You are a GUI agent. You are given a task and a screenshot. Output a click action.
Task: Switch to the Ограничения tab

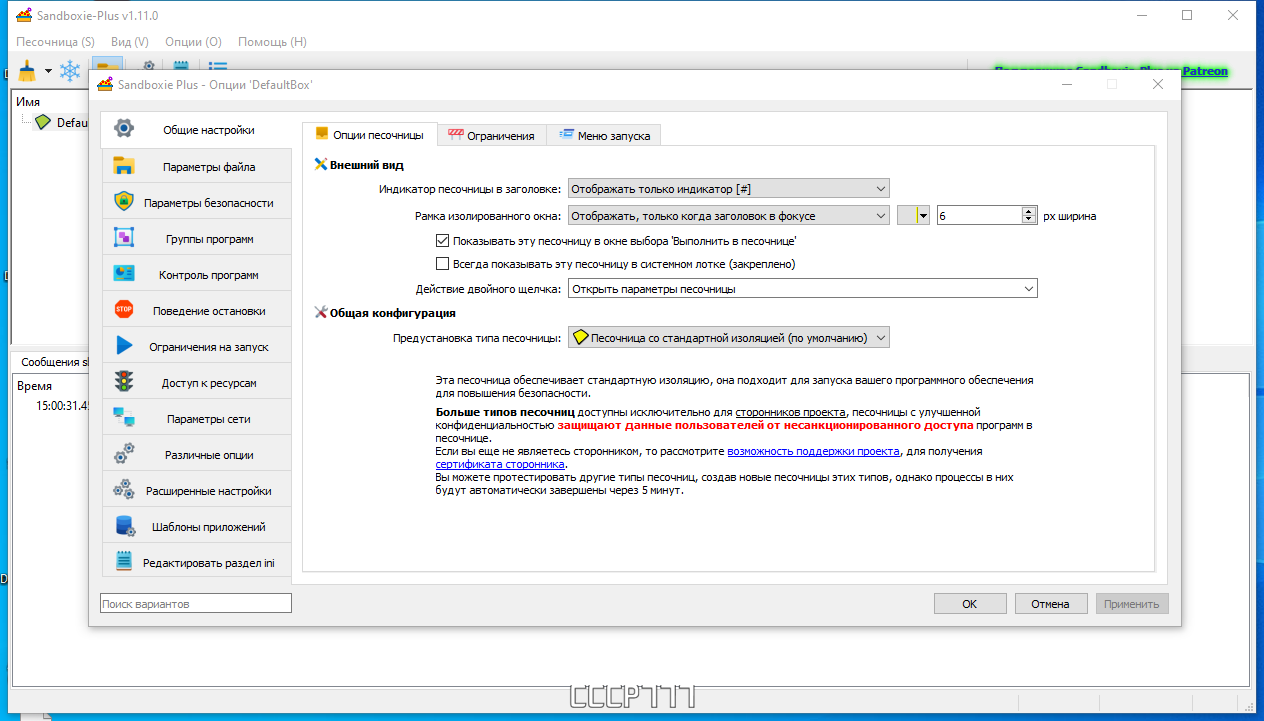[491, 135]
